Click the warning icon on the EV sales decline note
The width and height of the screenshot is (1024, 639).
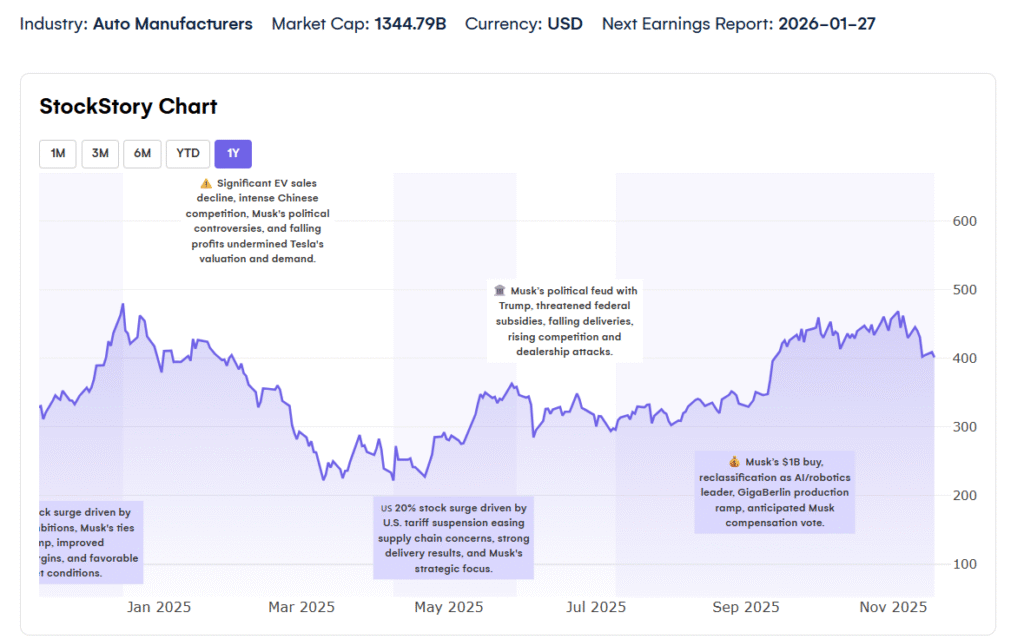click(x=206, y=184)
